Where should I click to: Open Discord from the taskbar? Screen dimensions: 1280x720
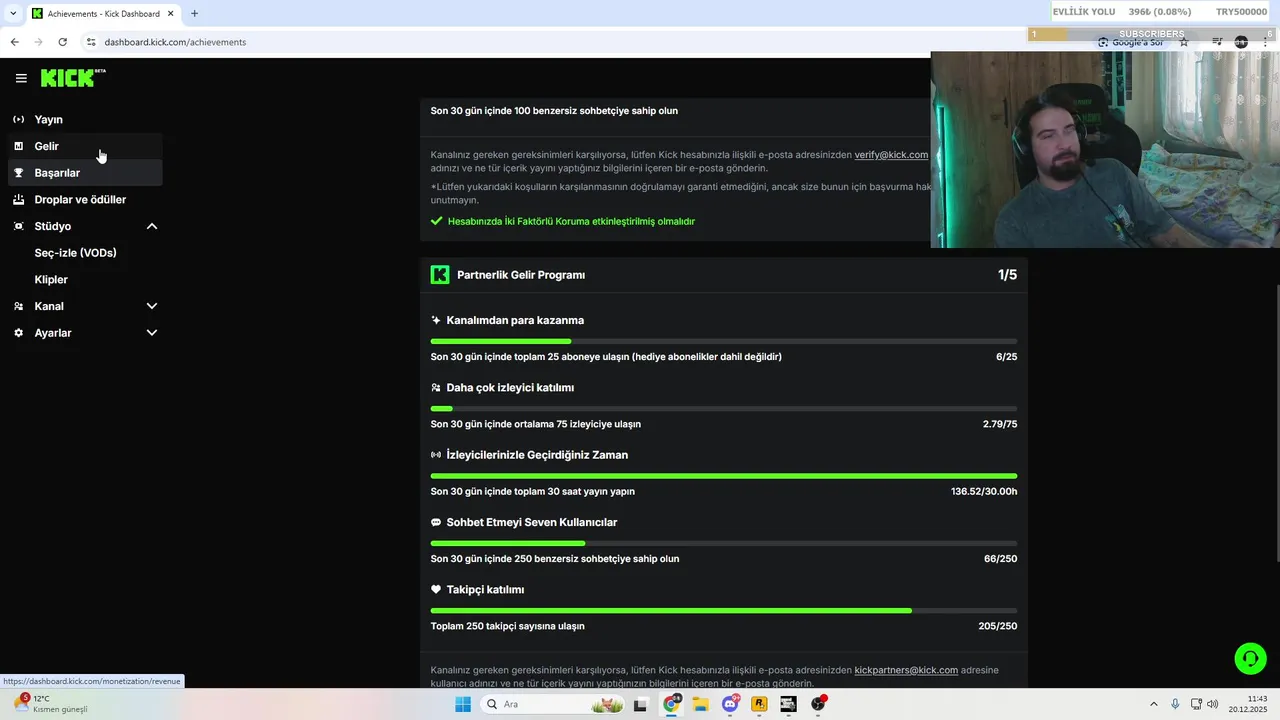pyautogui.click(x=730, y=704)
